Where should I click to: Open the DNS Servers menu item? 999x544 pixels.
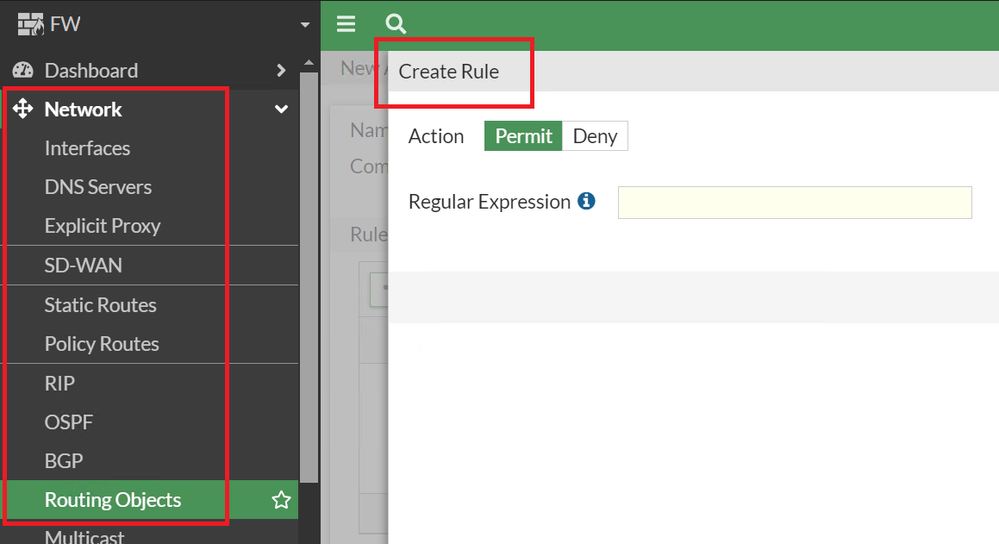tap(98, 187)
